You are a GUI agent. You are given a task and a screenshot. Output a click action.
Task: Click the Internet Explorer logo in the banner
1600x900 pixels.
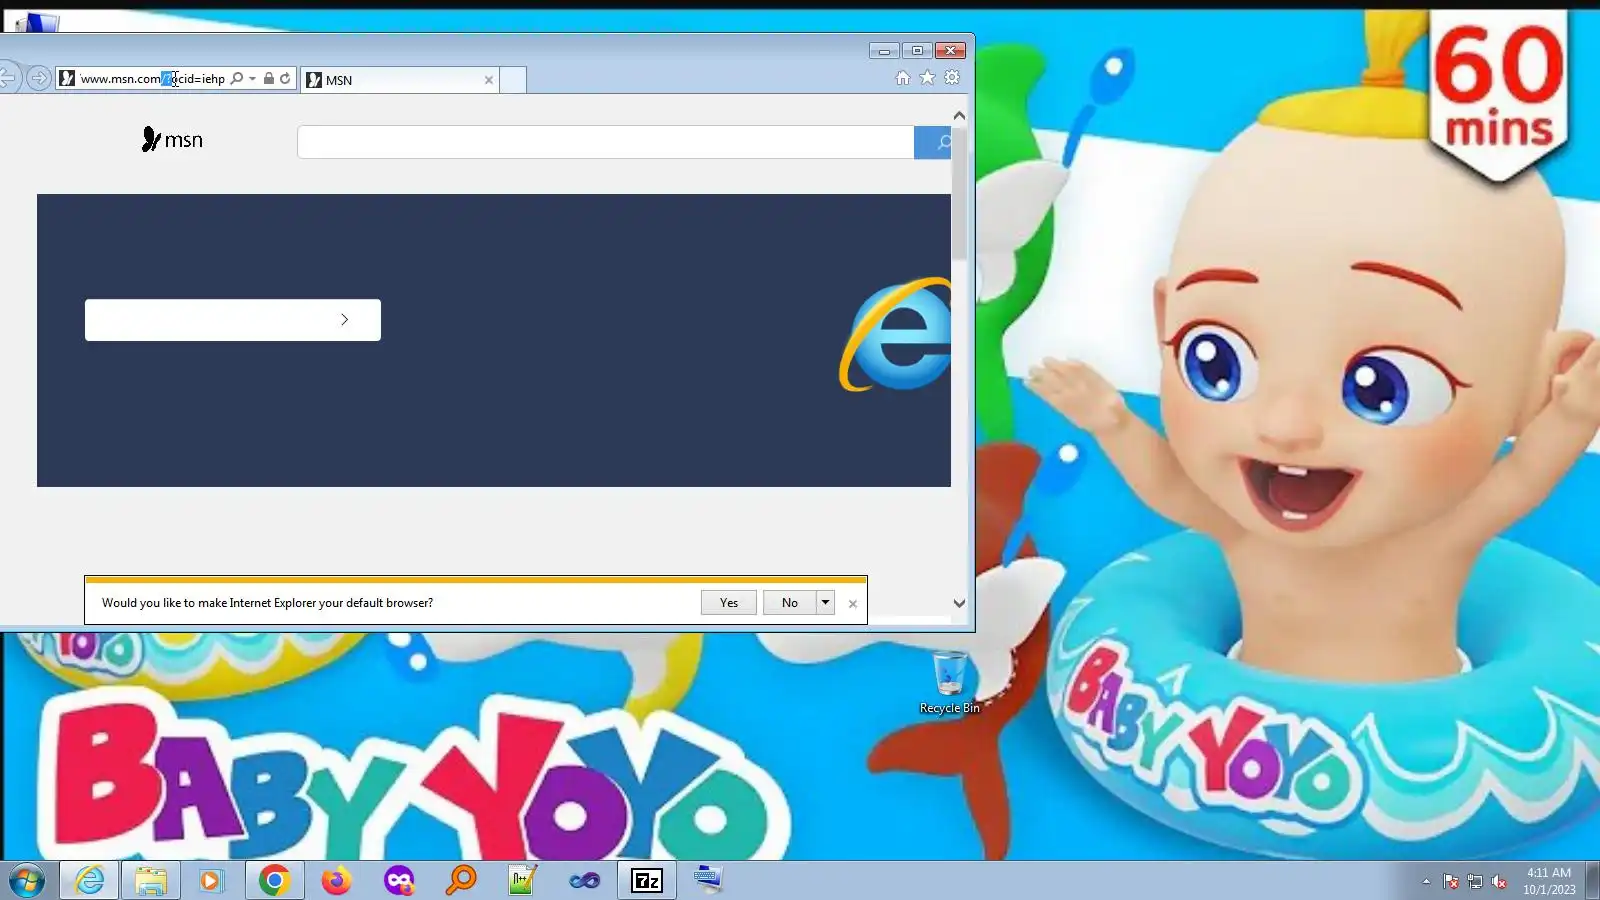tap(896, 335)
